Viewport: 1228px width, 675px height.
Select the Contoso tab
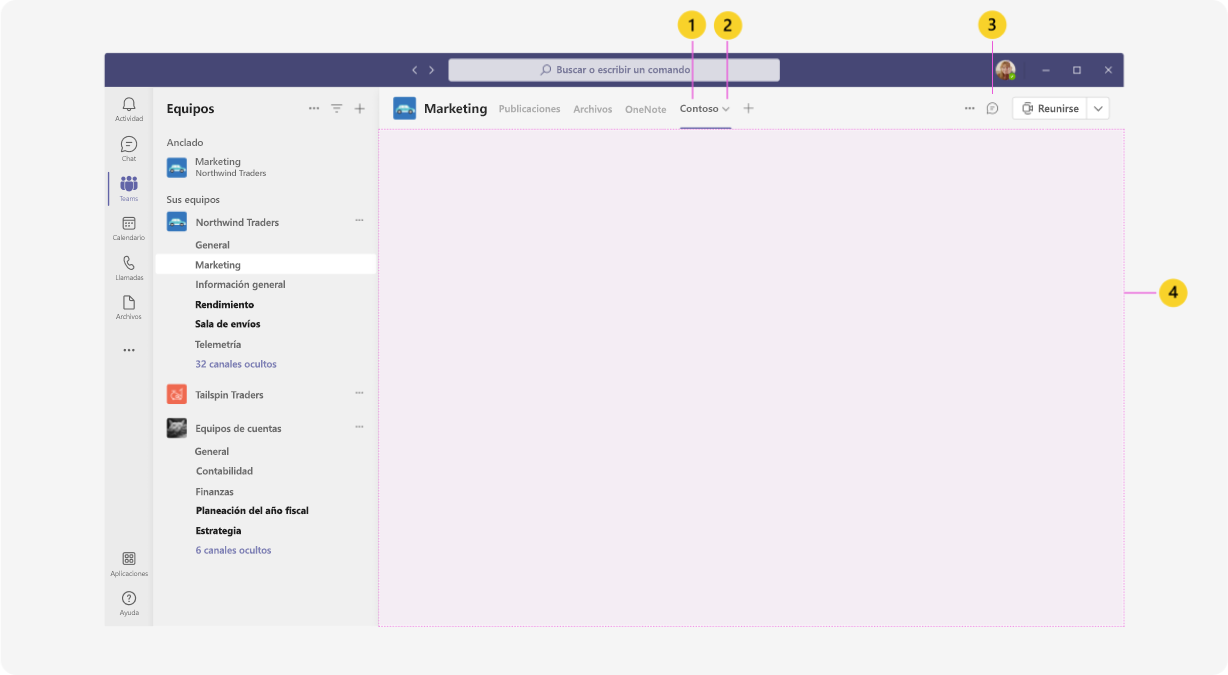pyautogui.click(x=699, y=109)
